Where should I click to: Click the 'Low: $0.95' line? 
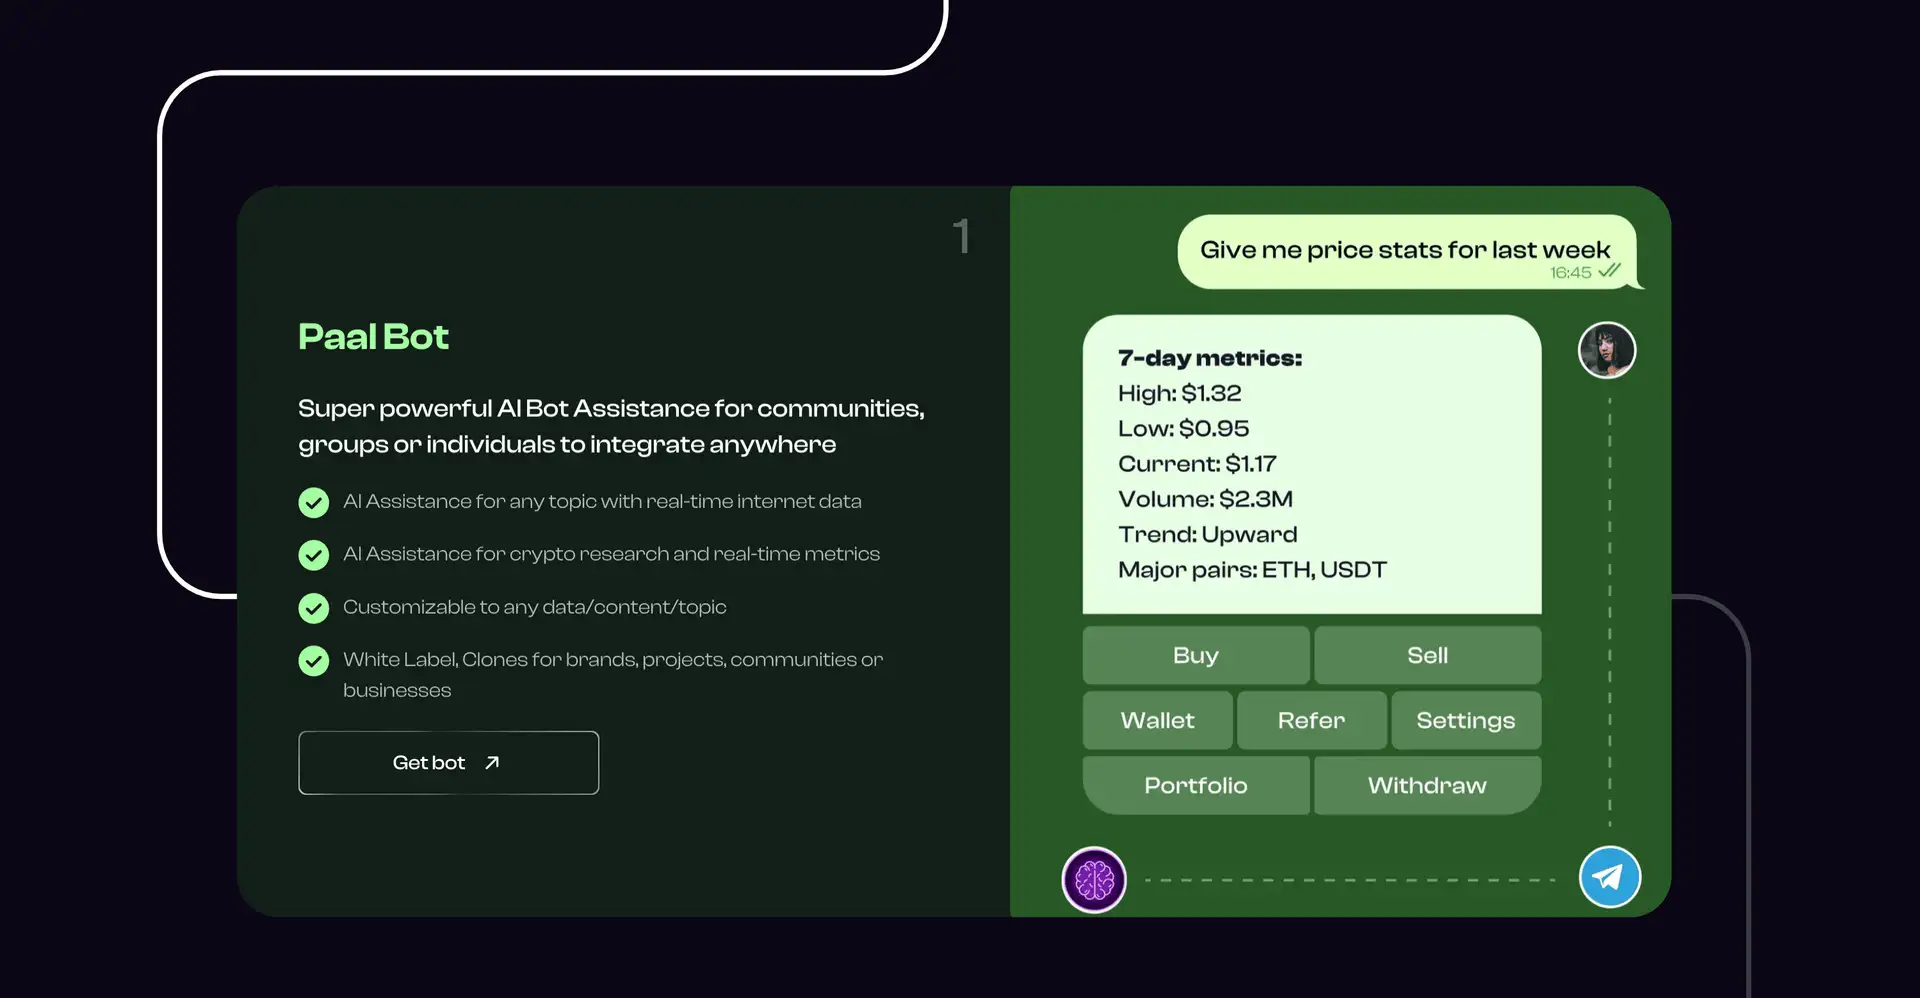click(1184, 428)
